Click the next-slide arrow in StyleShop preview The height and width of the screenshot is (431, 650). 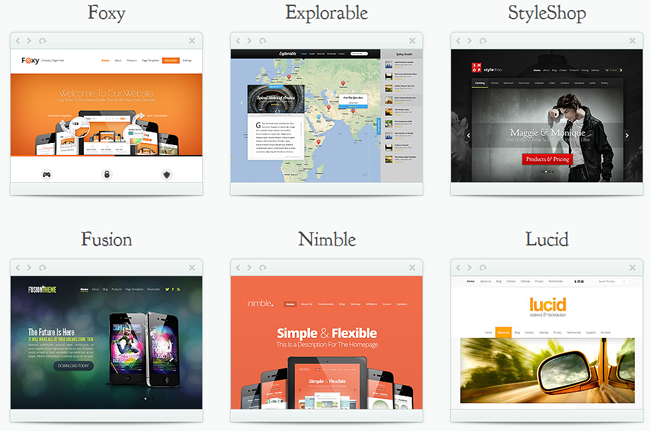pyautogui.click(x=627, y=136)
